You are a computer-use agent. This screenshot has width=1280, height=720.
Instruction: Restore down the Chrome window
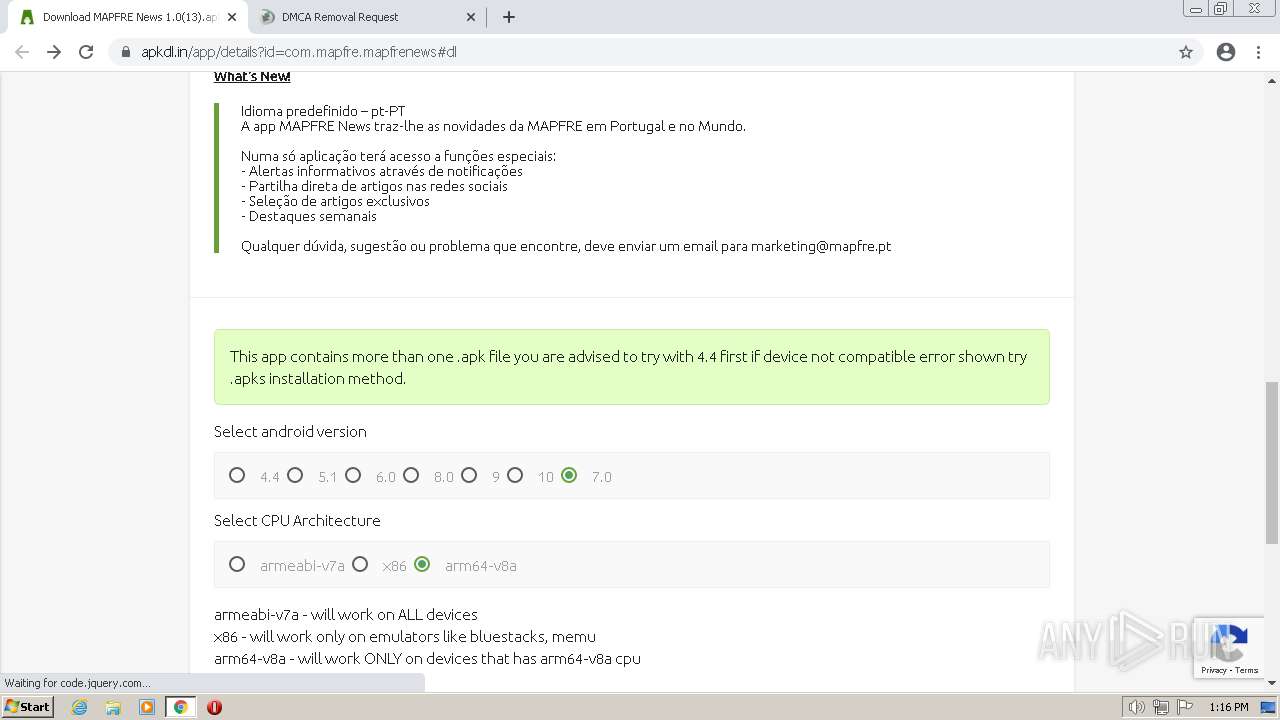click(x=1221, y=9)
